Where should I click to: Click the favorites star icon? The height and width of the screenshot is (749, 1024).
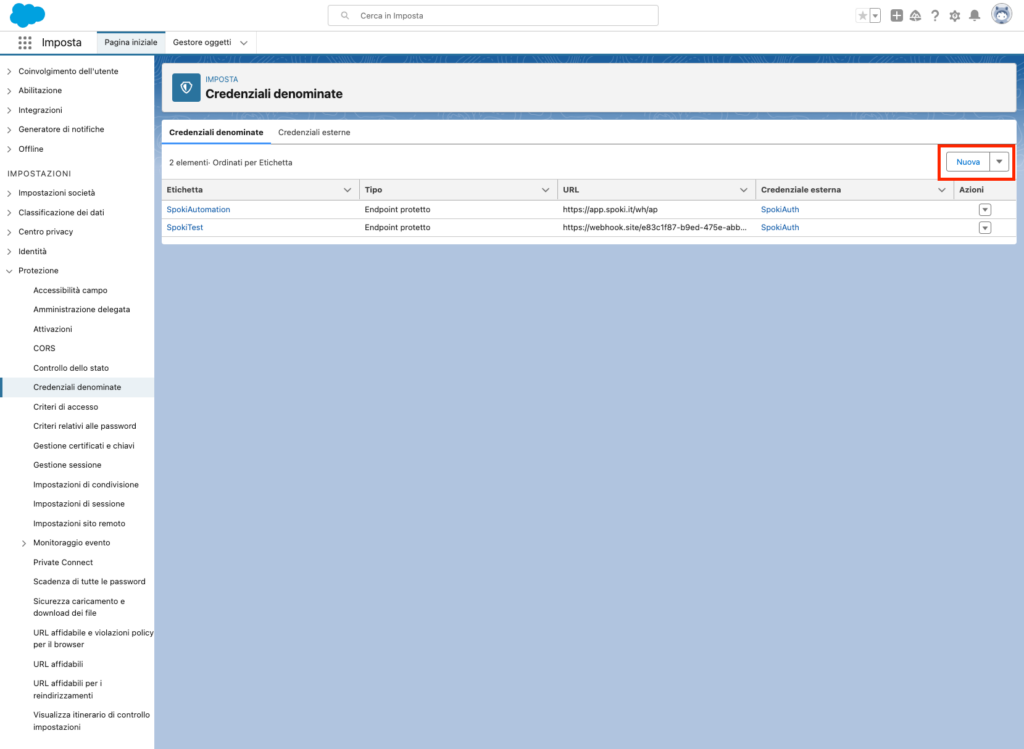pyautogui.click(x=863, y=16)
